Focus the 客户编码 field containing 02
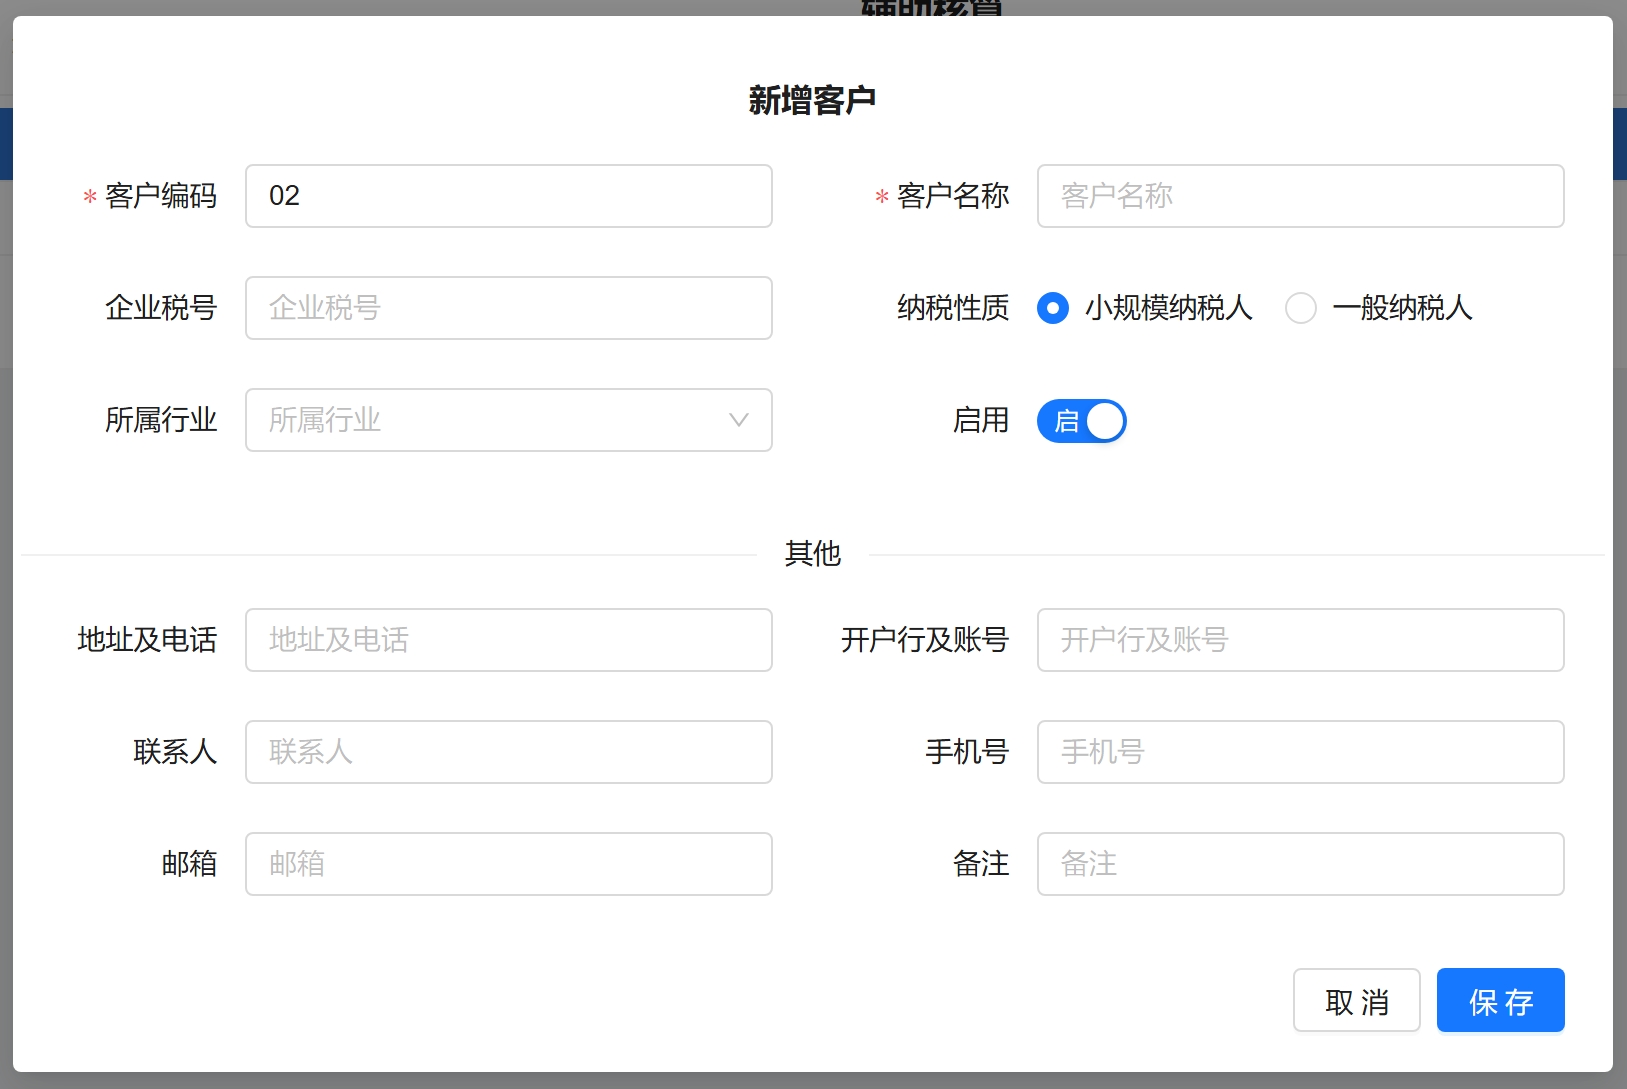Screen dimensions: 1627x1089 pyautogui.click(x=508, y=196)
